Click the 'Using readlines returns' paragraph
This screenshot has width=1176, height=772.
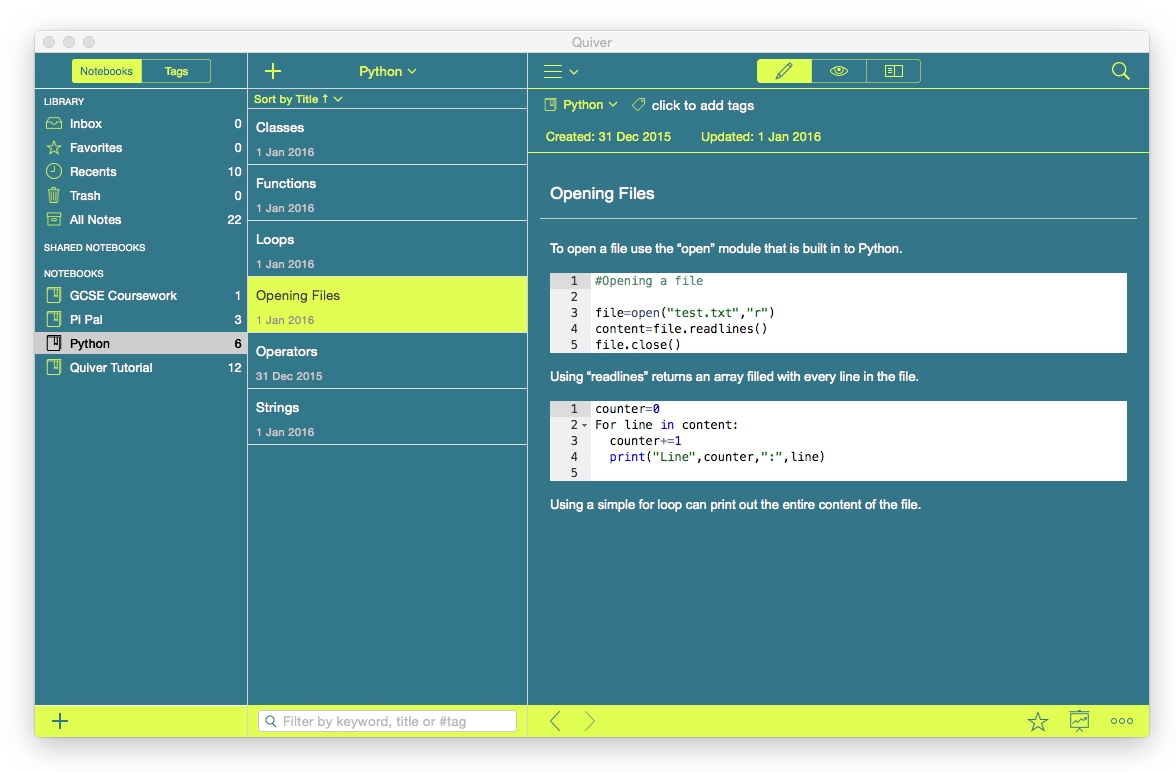(x=734, y=377)
